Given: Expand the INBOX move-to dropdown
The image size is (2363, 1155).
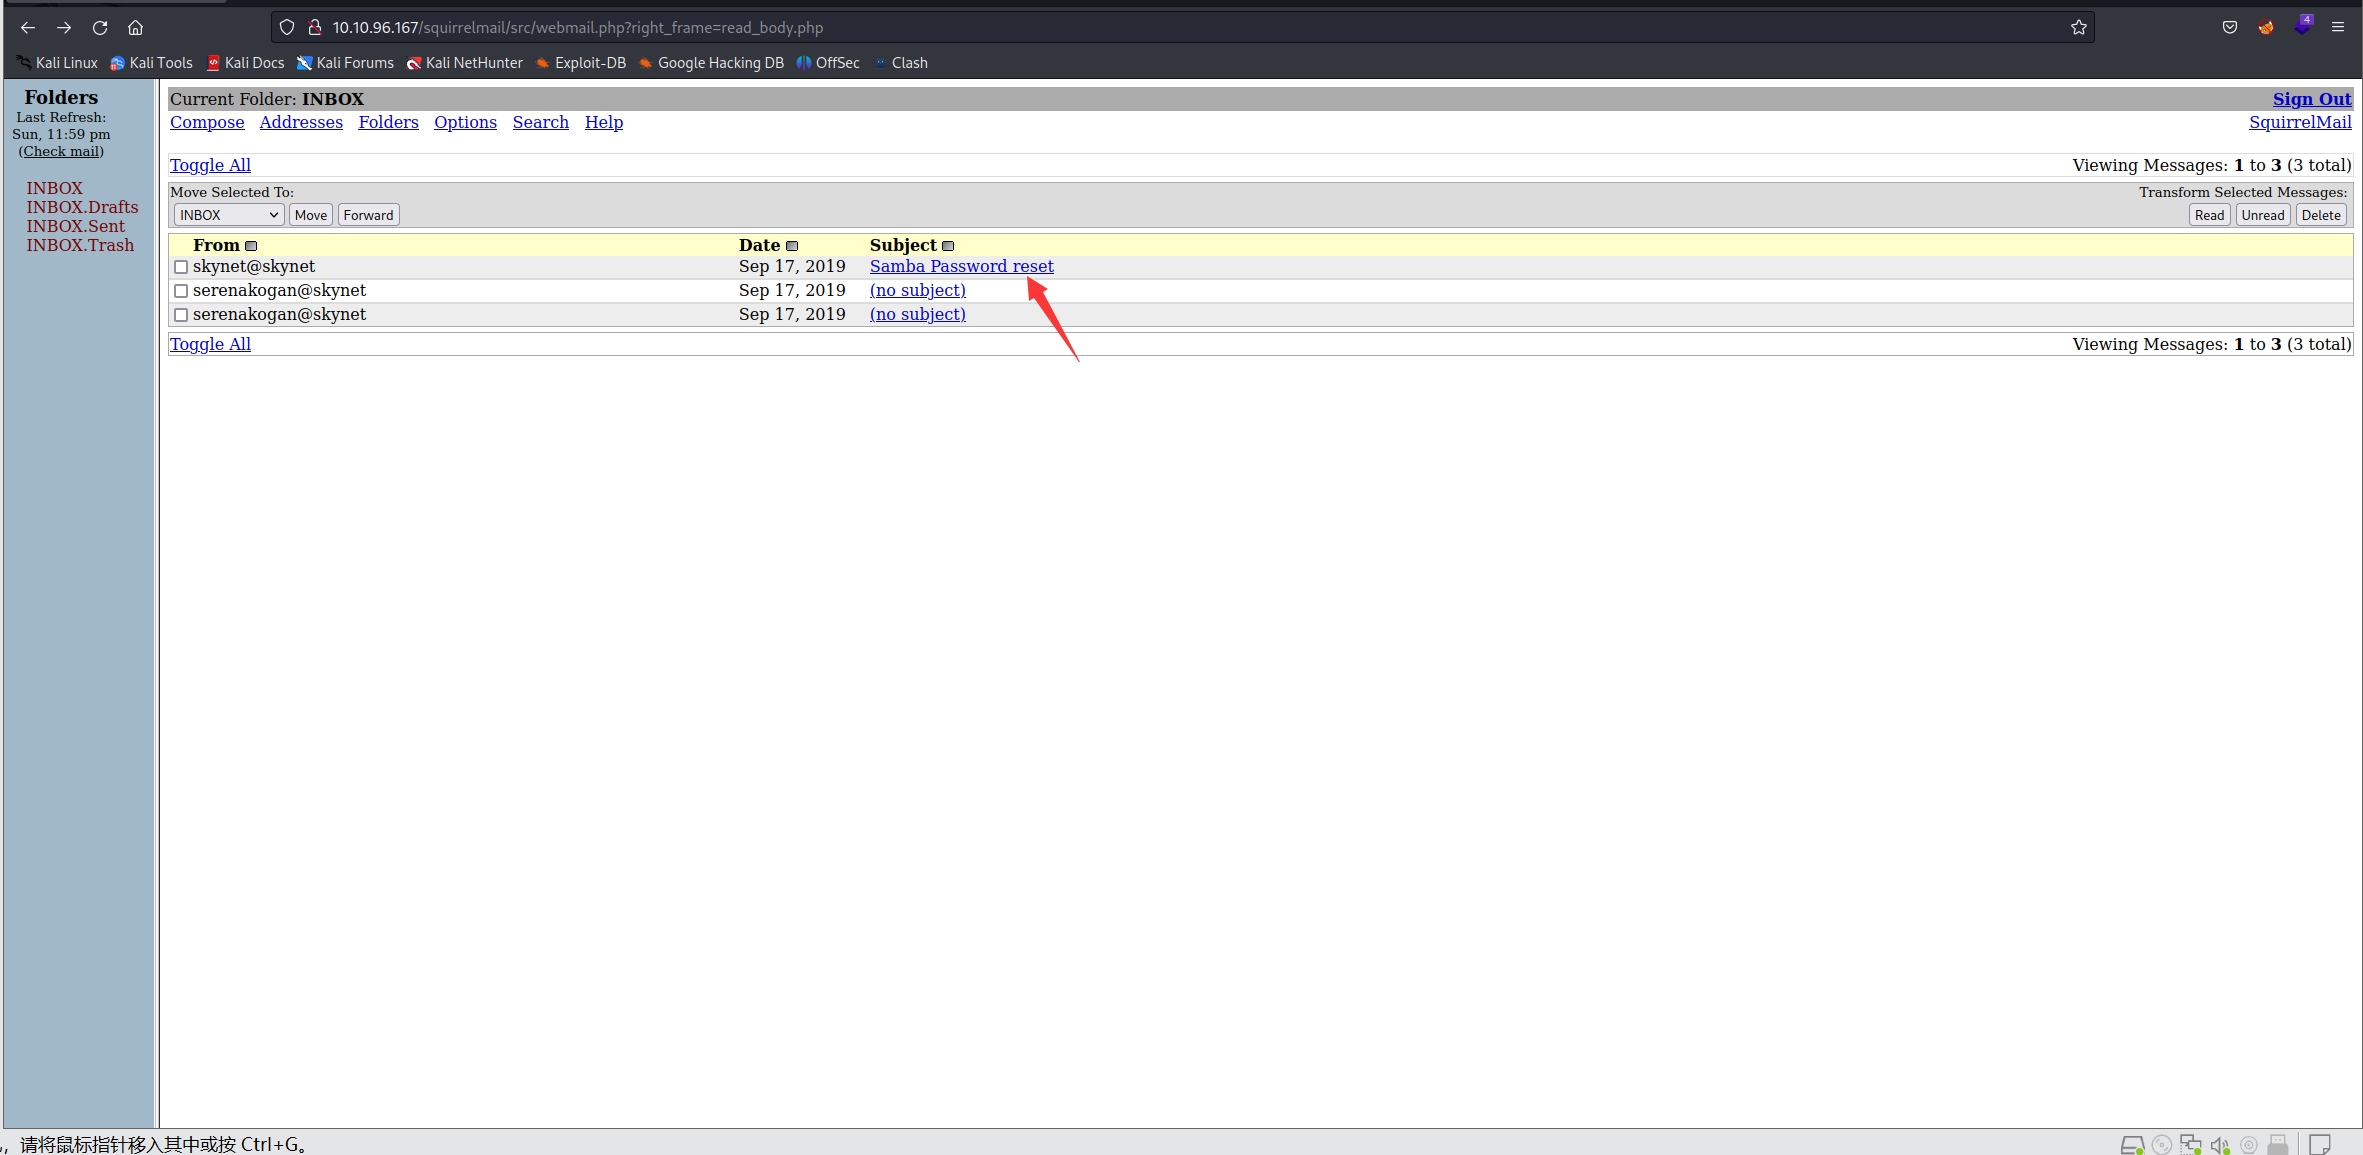Looking at the screenshot, I should tap(228, 215).
